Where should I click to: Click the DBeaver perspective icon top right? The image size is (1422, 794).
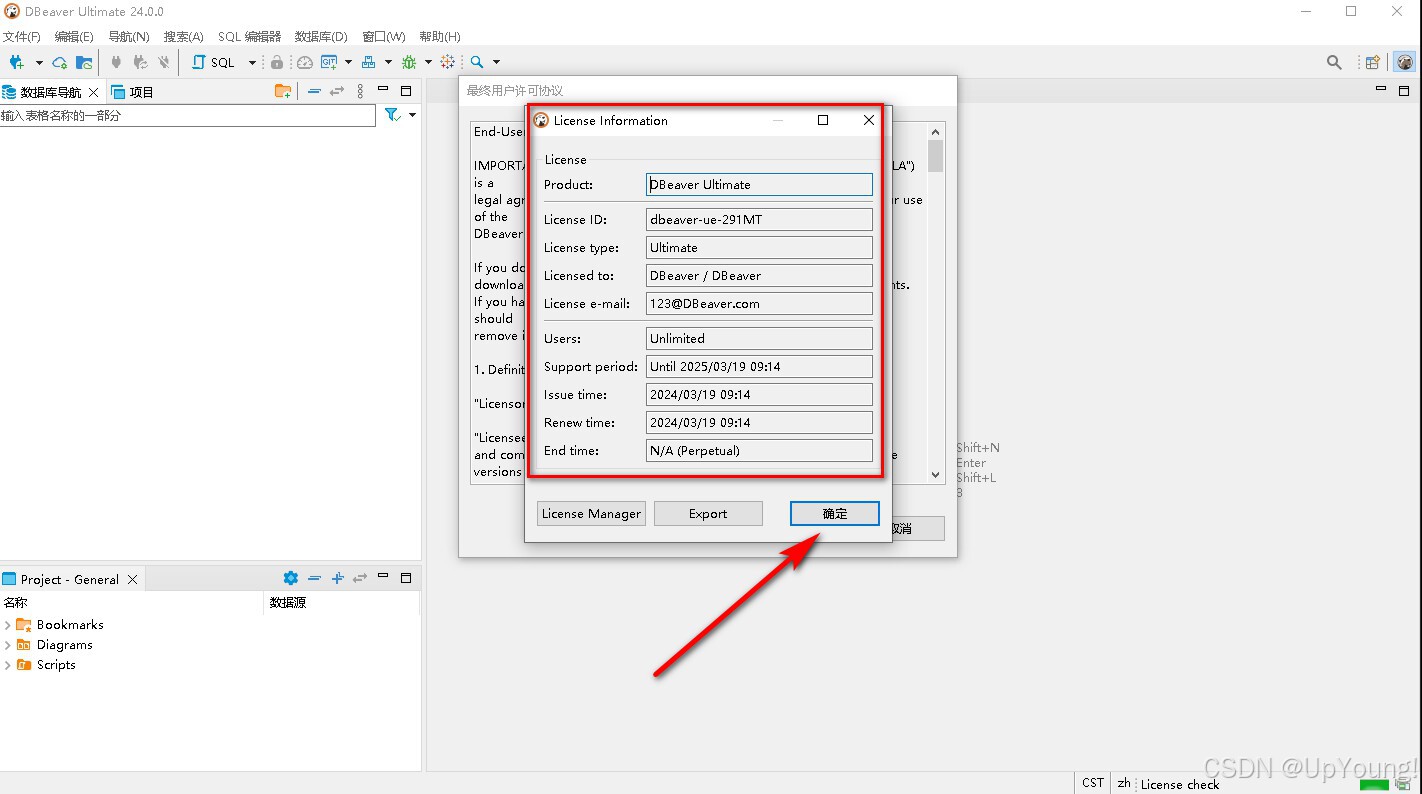pos(1405,62)
